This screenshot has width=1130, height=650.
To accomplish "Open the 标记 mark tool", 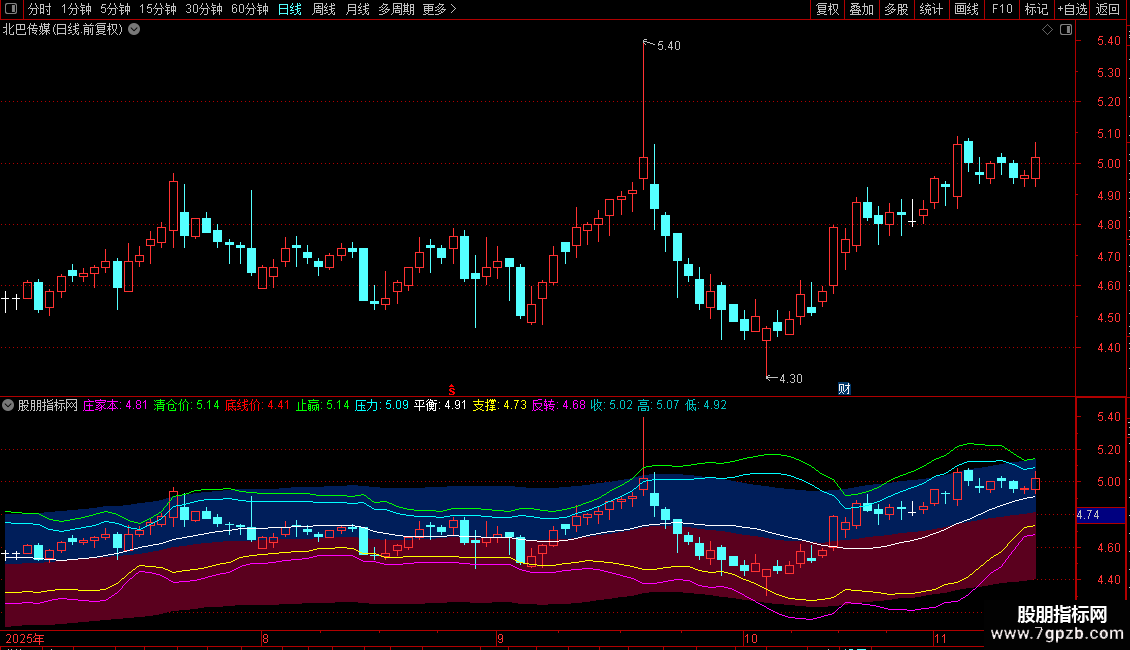I will 1036,10.
